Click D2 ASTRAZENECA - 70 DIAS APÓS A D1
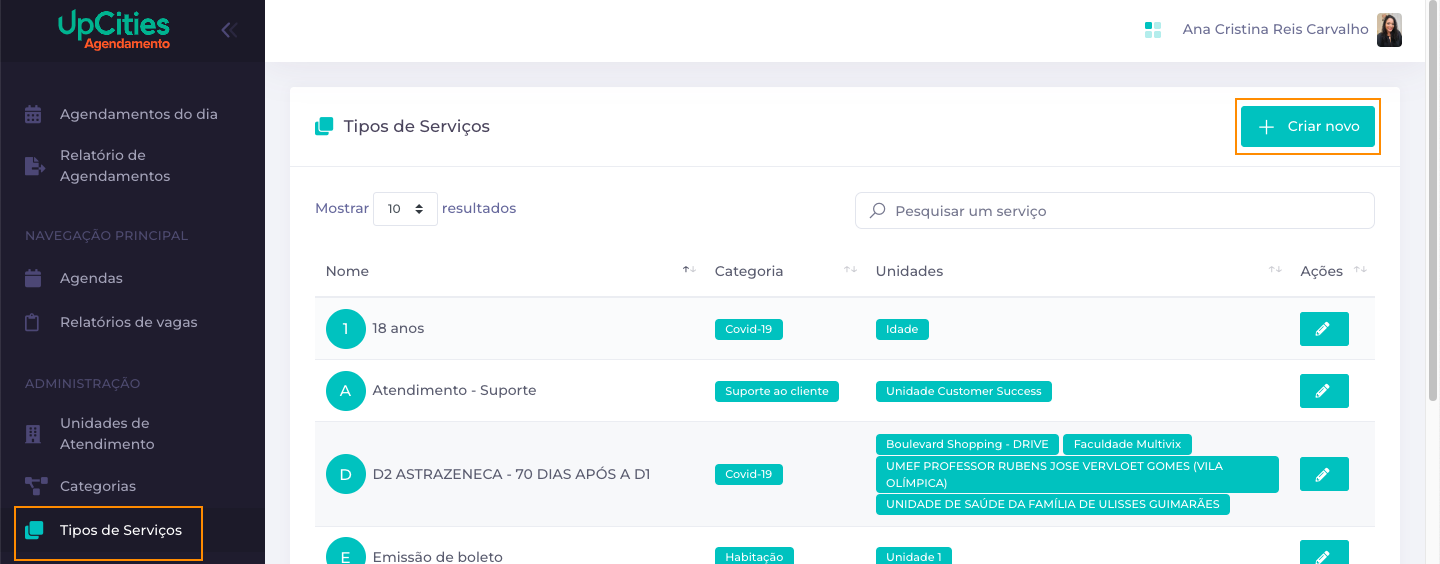Image resolution: width=1440 pixels, height=564 pixels. click(512, 474)
